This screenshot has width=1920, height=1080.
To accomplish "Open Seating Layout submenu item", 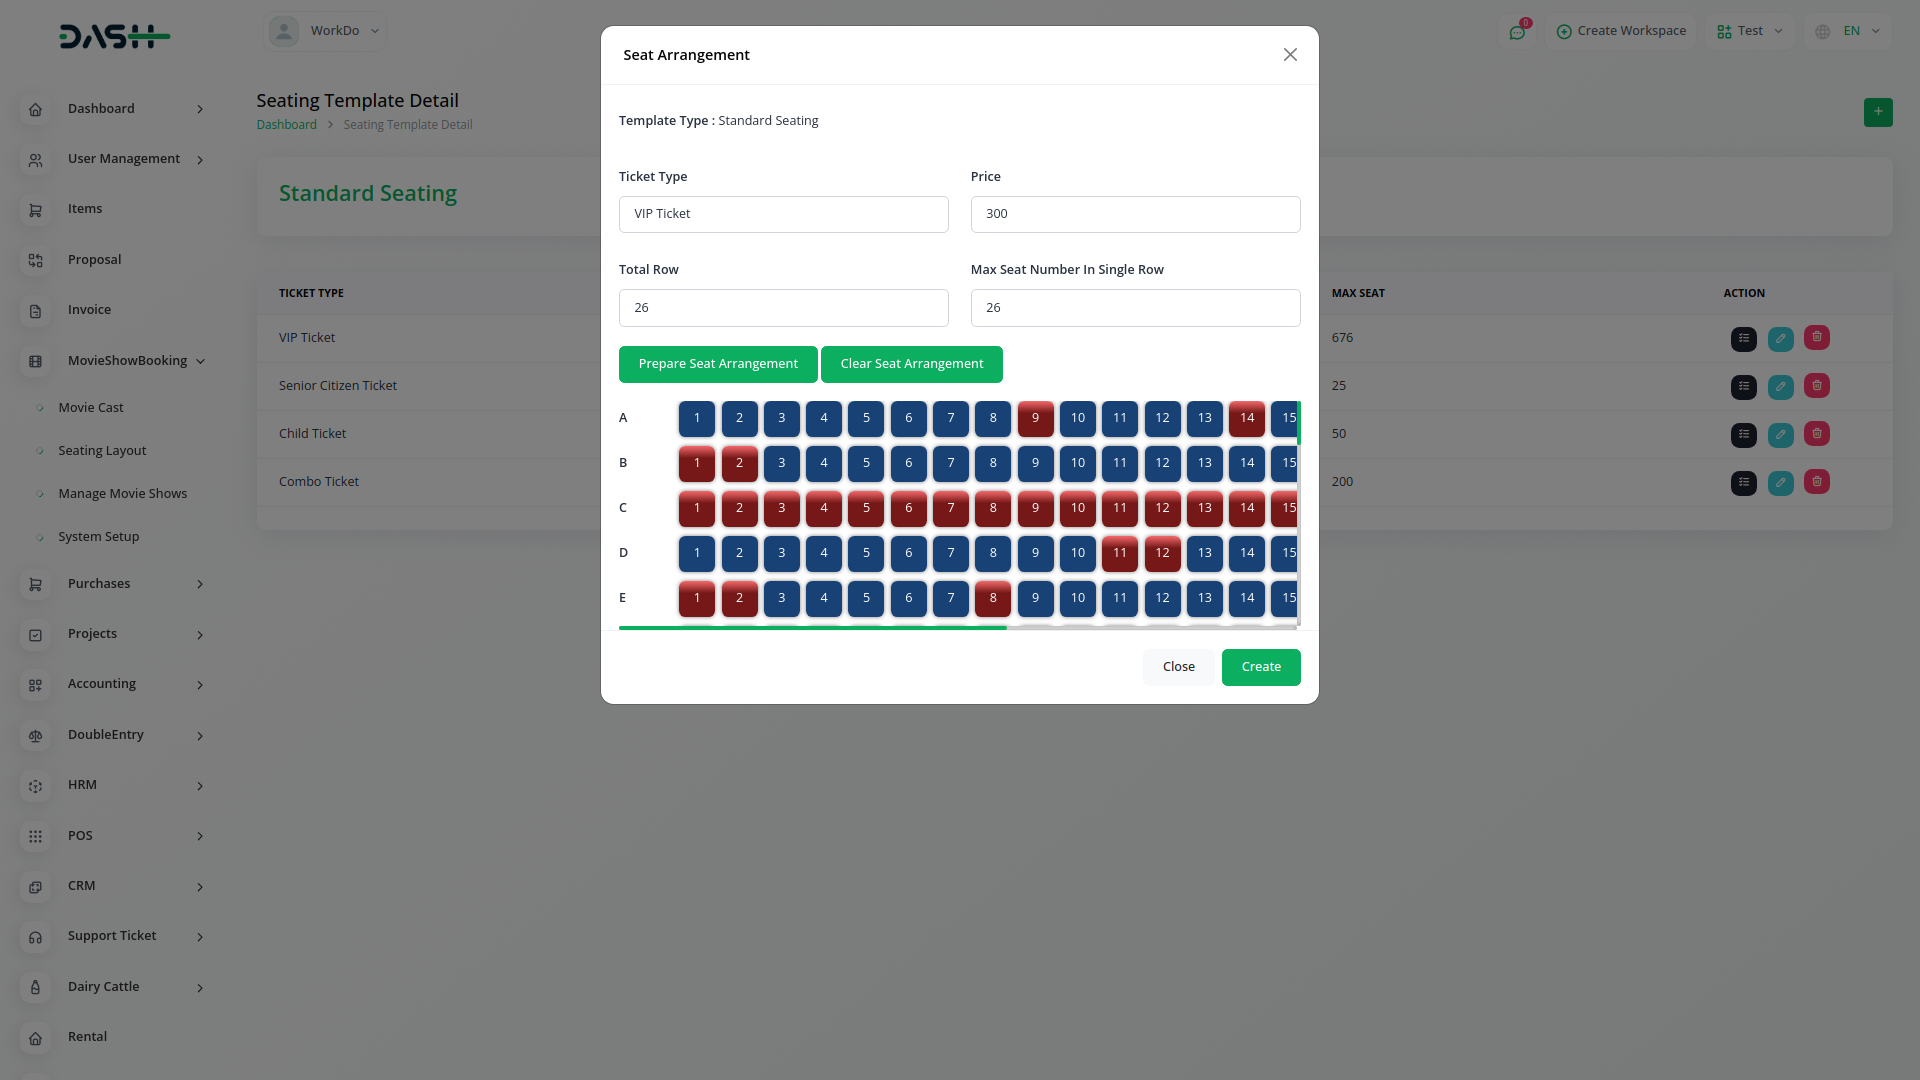I will (x=102, y=451).
